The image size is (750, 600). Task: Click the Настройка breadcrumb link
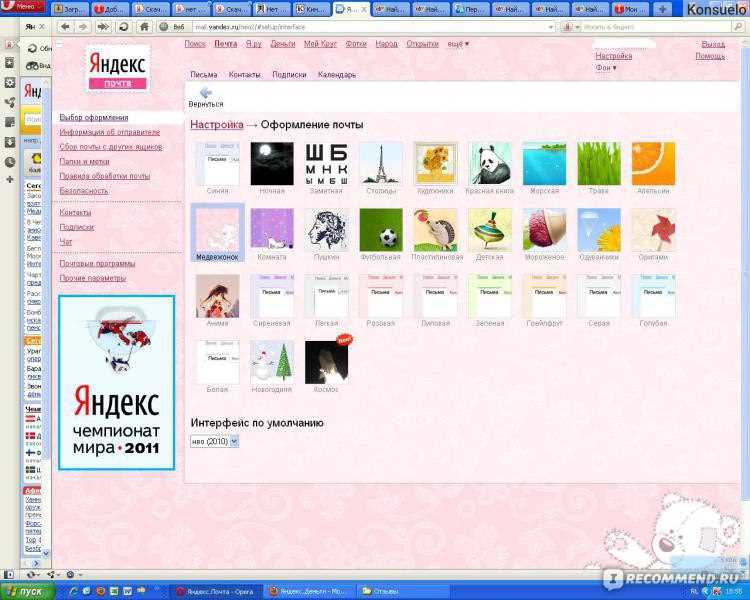click(x=217, y=125)
